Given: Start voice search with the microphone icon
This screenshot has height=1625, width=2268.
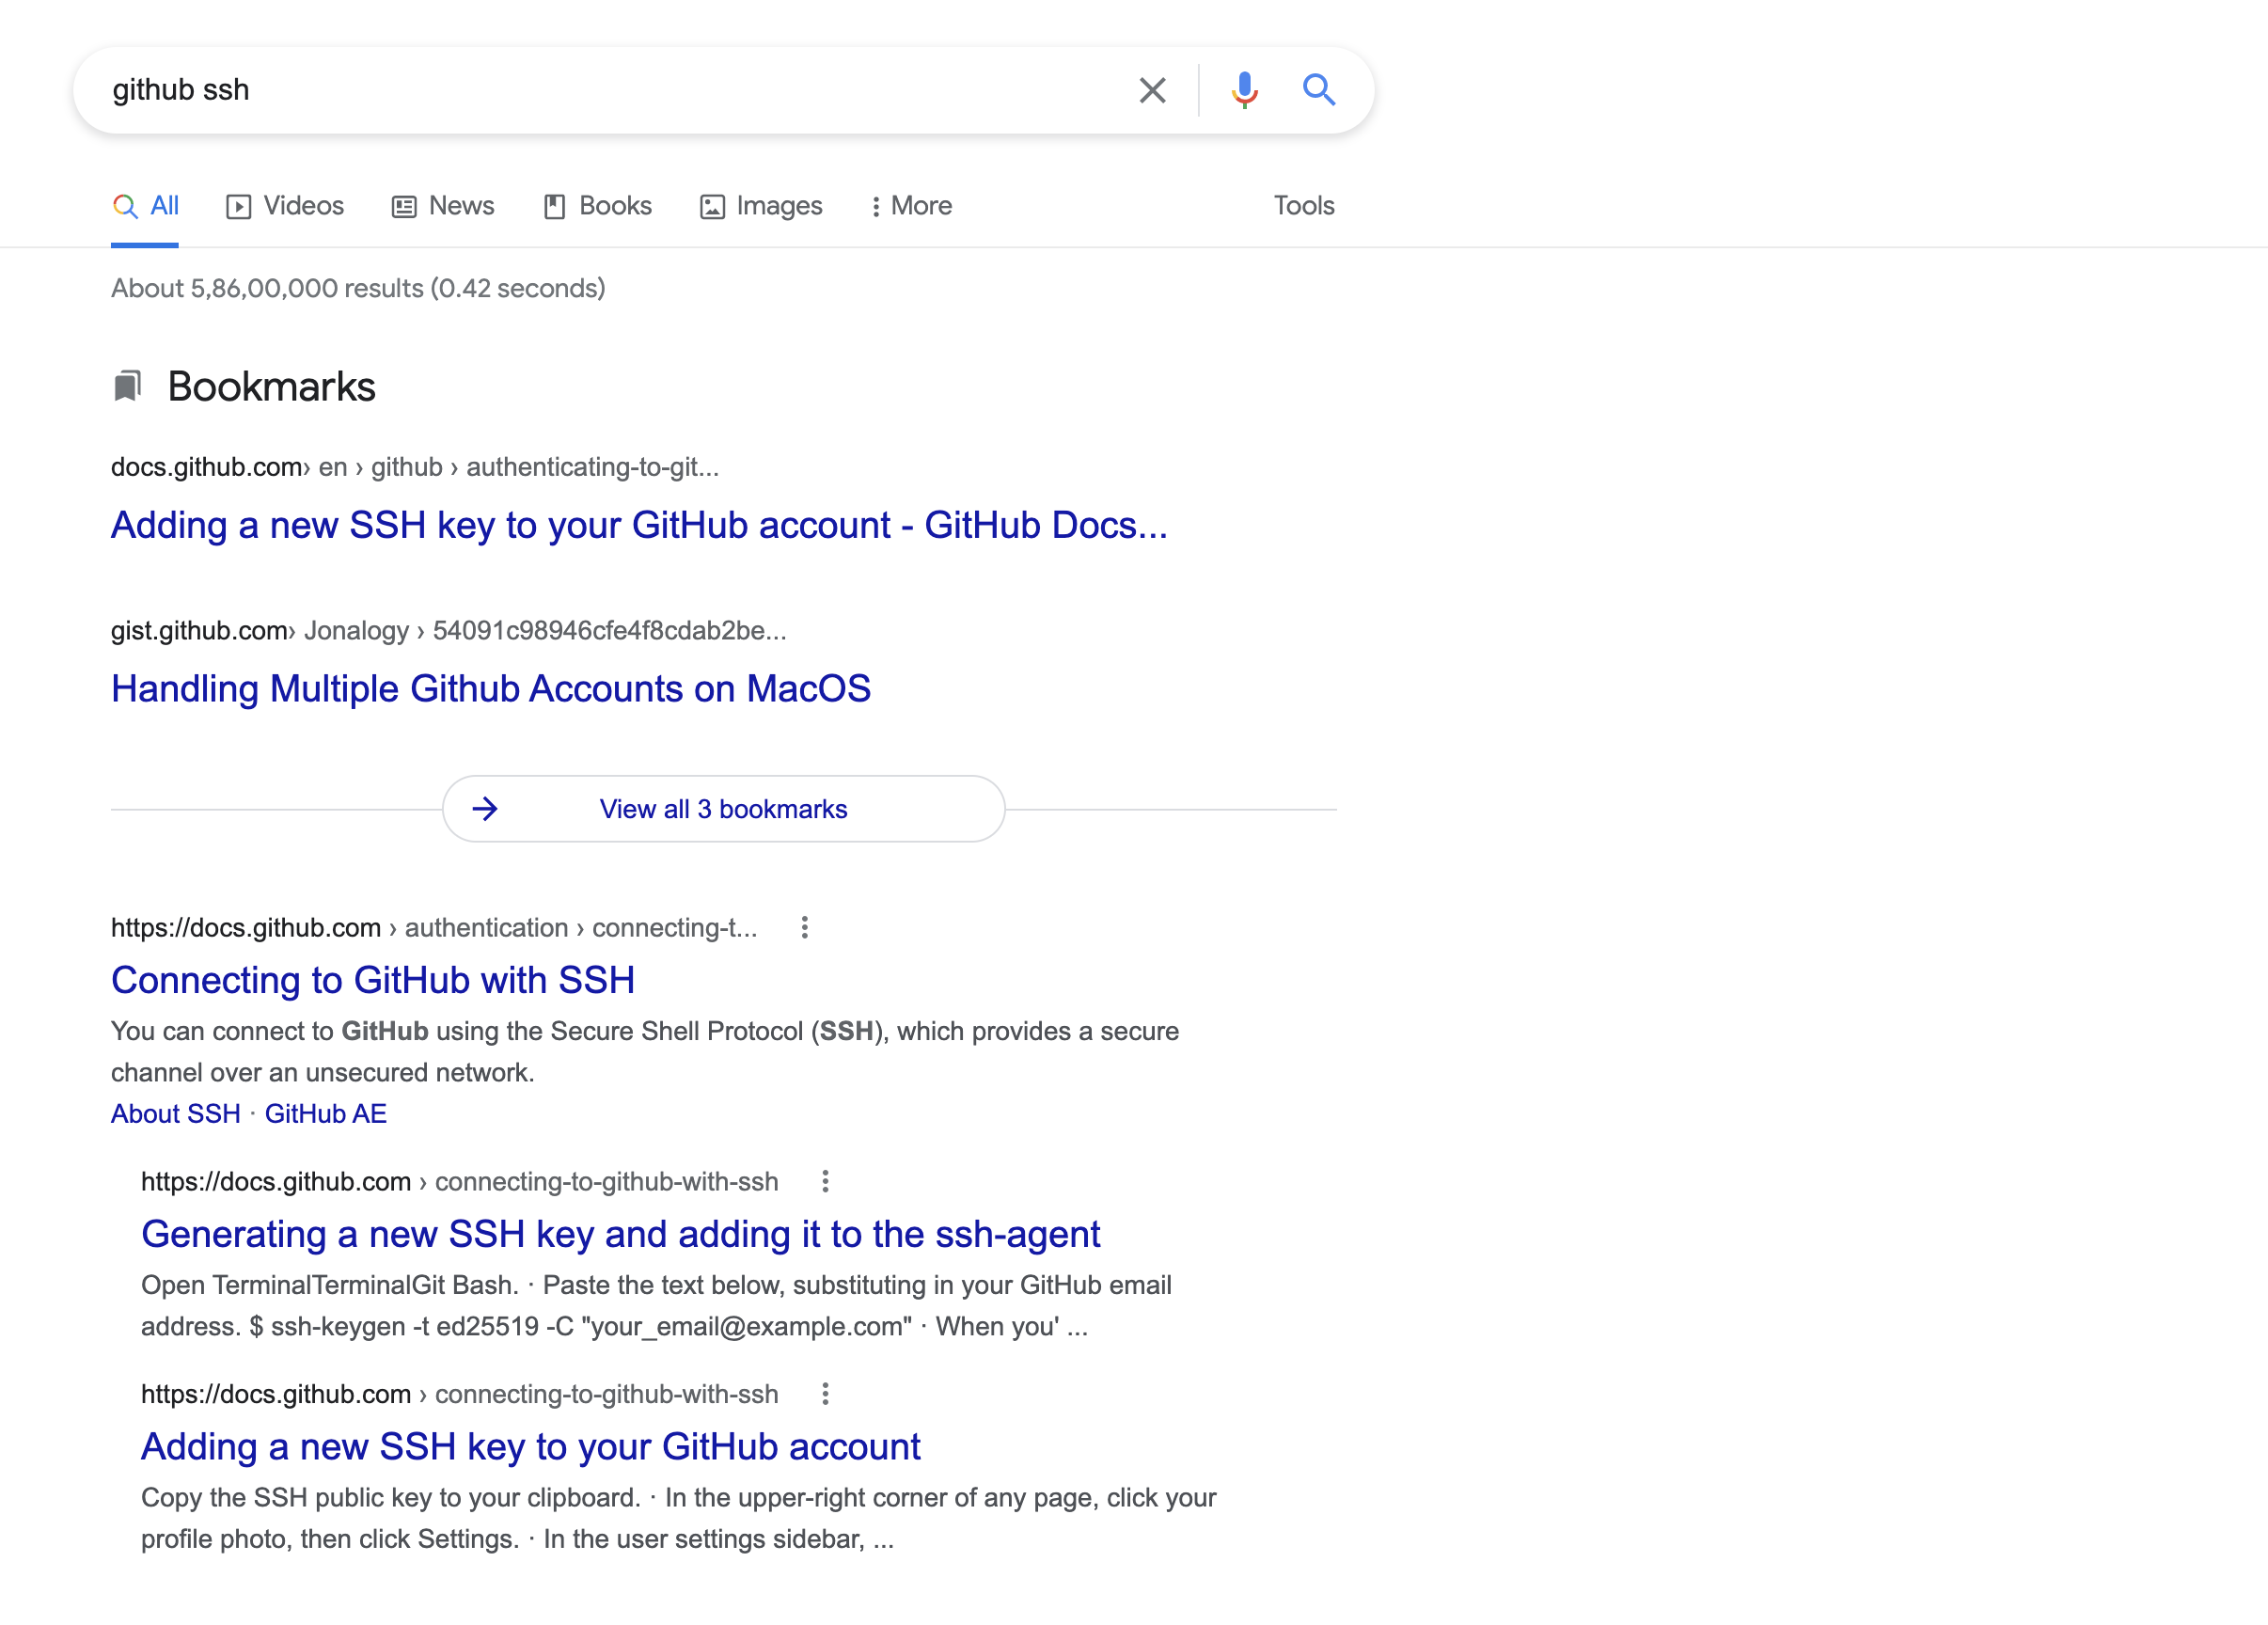Looking at the screenshot, I should click(1244, 90).
